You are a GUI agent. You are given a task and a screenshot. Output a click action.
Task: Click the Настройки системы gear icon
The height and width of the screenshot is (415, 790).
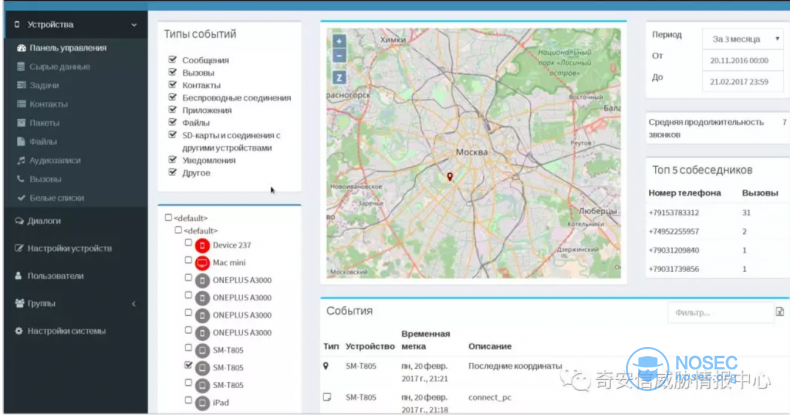pyautogui.click(x=19, y=331)
